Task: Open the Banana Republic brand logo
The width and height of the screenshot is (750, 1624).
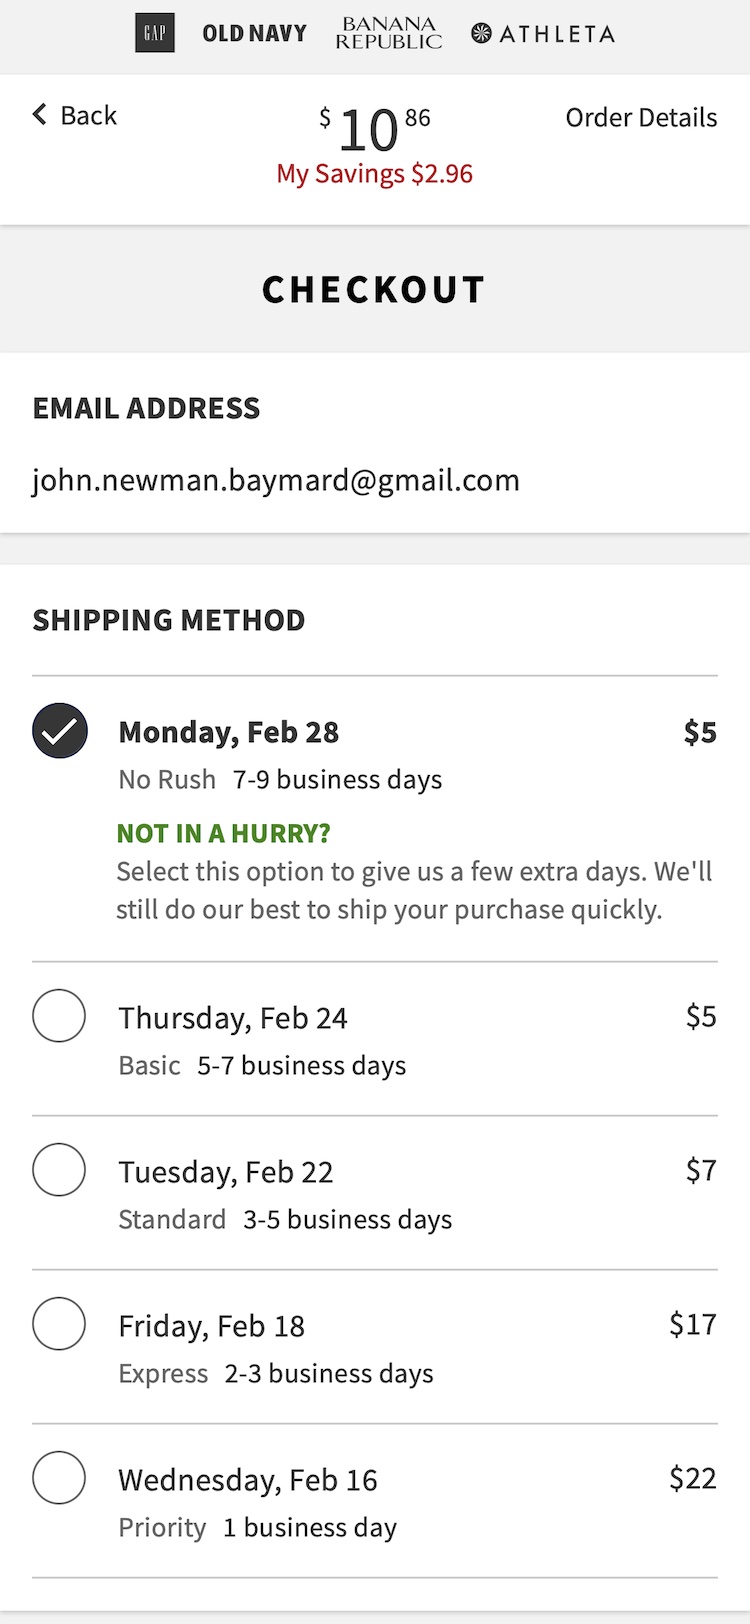Action: tap(388, 33)
